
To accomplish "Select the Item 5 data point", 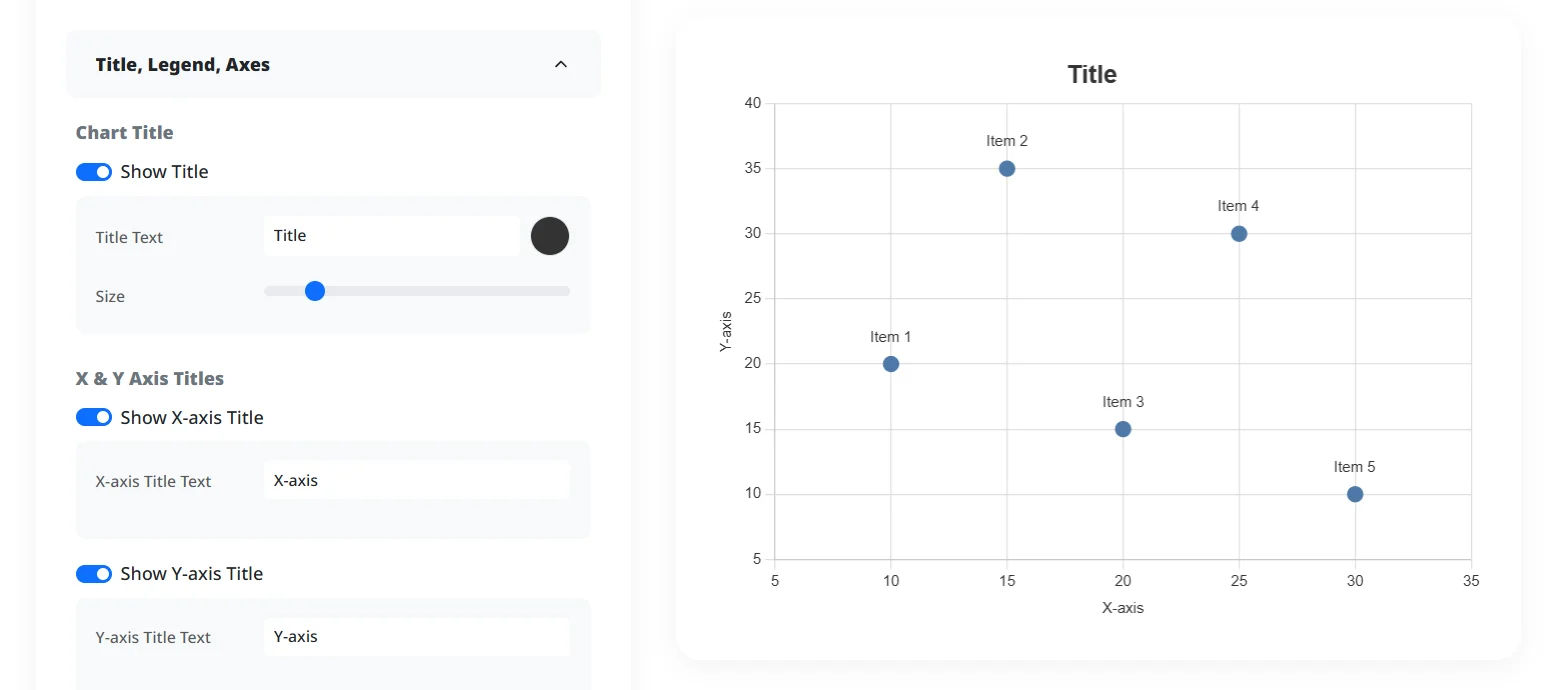I will [1355, 494].
